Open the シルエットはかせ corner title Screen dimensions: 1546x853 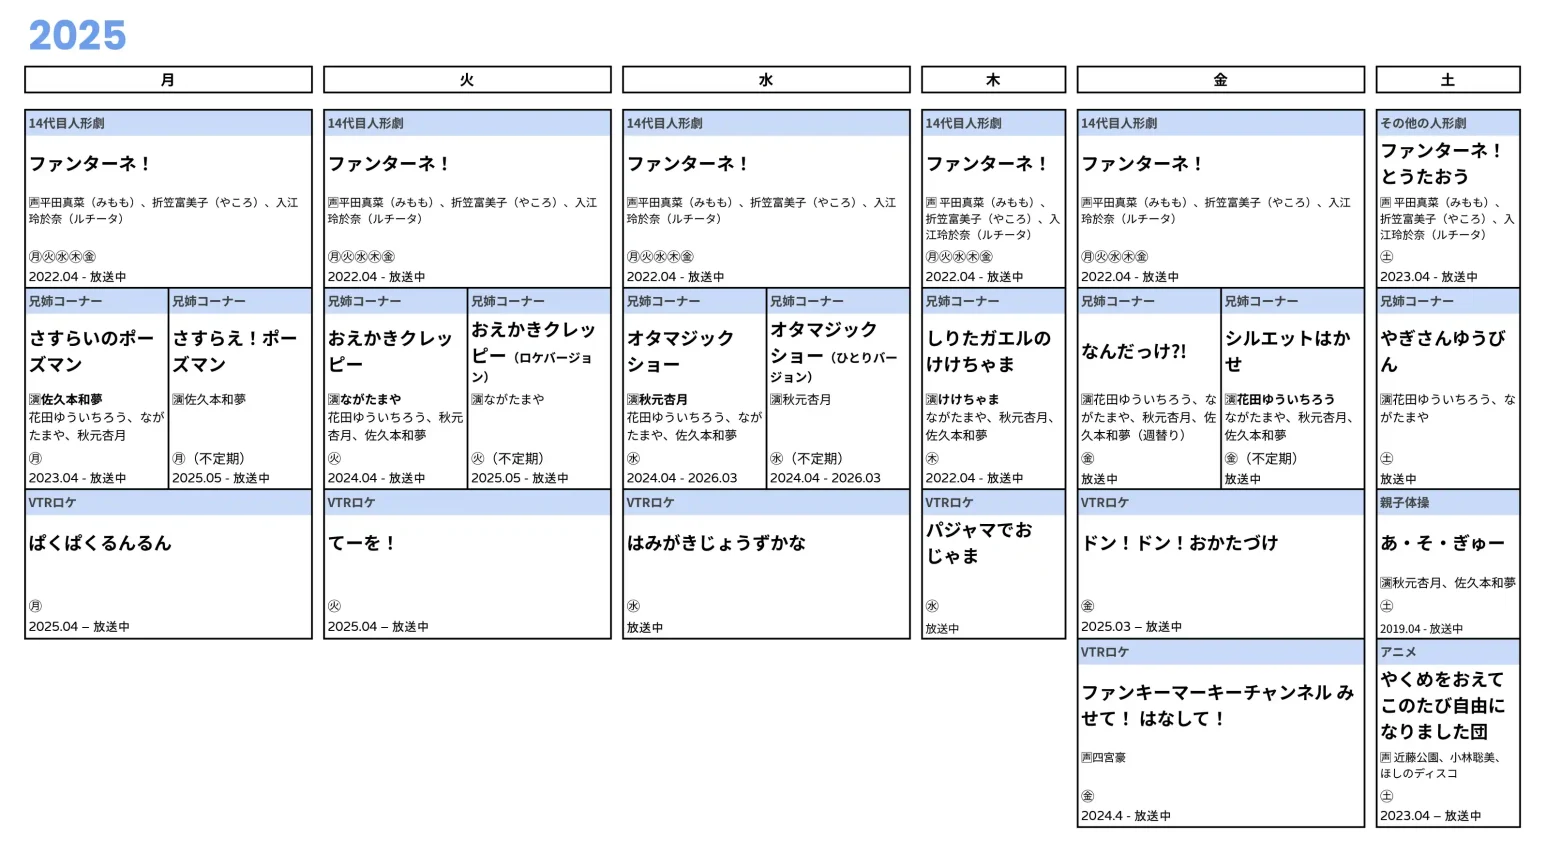point(1287,351)
